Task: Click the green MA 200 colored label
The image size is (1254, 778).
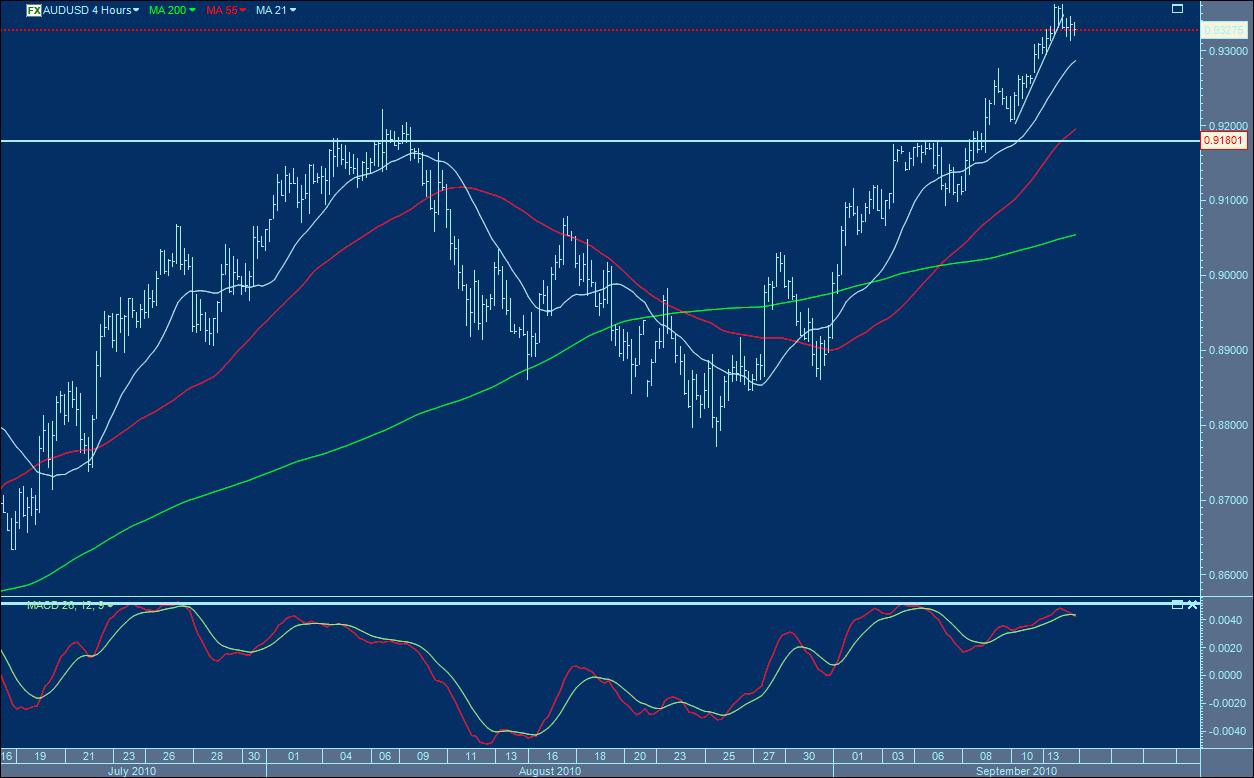Action: pos(165,9)
